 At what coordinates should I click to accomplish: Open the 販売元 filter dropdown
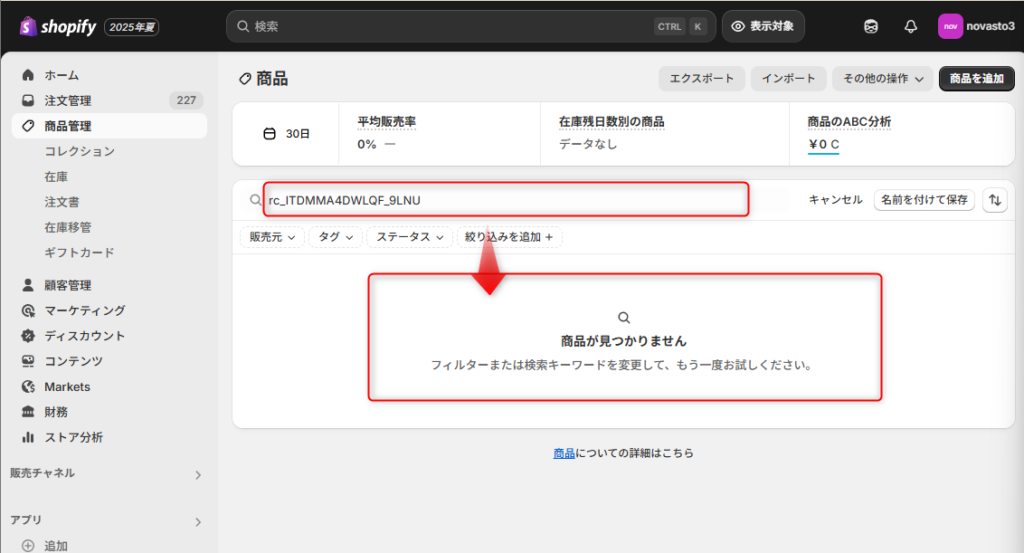click(x=272, y=237)
